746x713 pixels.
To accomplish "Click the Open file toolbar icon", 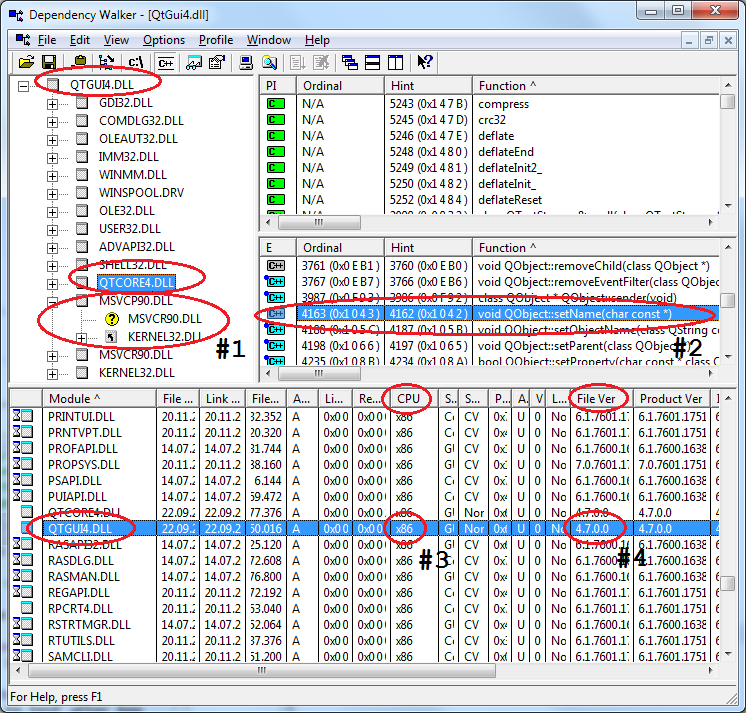I will pos(27,63).
